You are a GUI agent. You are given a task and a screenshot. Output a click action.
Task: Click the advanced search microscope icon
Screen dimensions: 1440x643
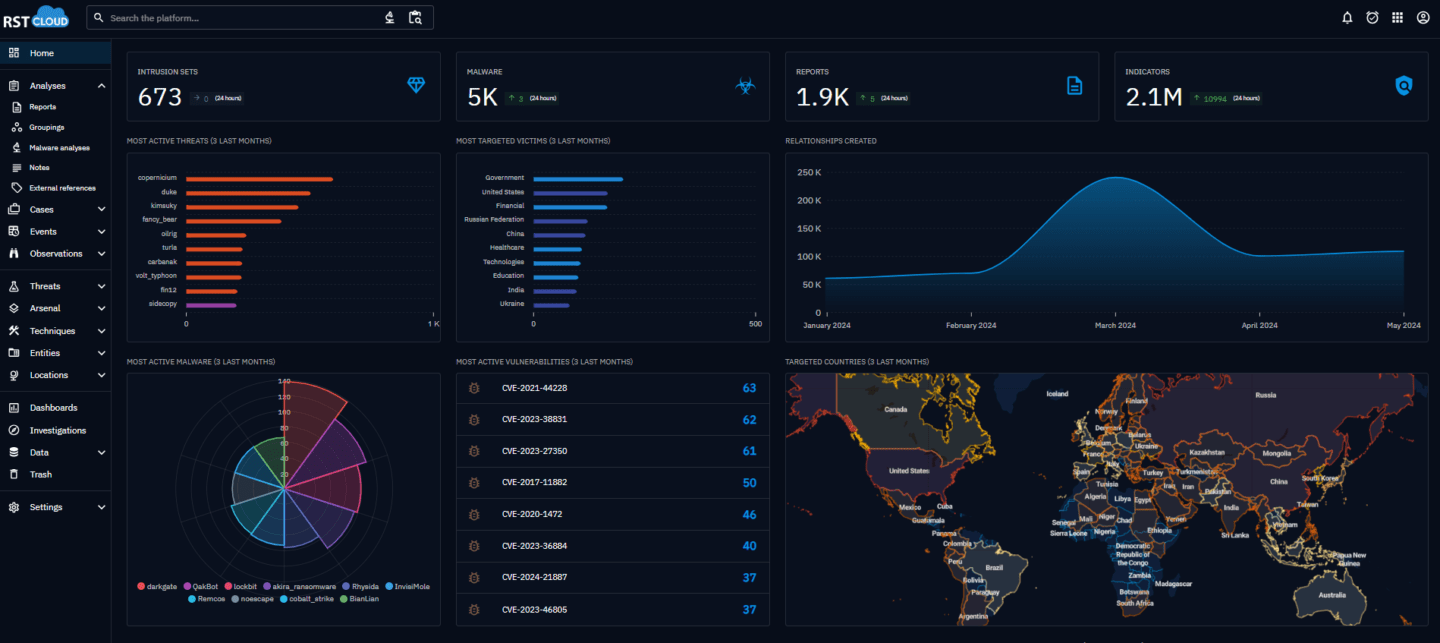coord(389,17)
